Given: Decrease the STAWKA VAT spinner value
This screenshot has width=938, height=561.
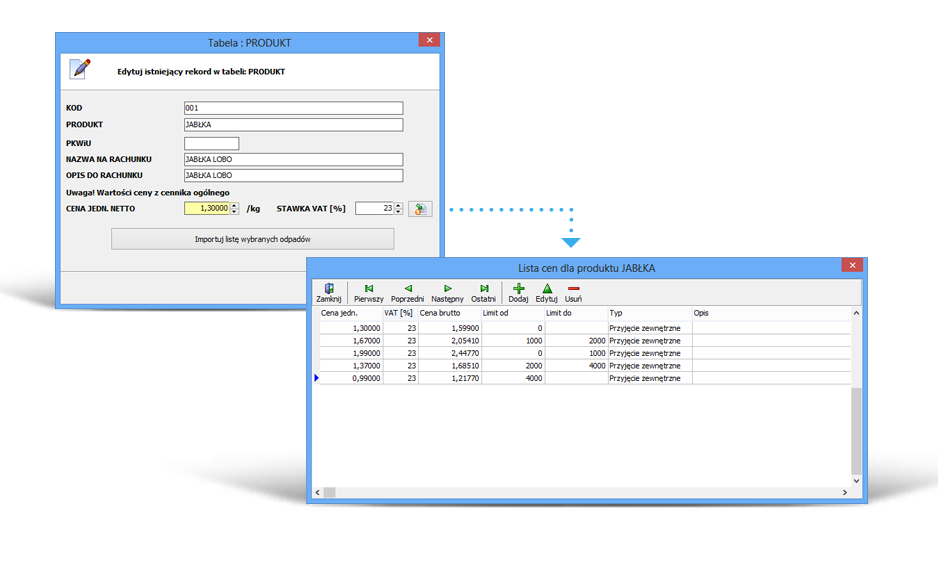Looking at the screenshot, I should [x=399, y=212].
